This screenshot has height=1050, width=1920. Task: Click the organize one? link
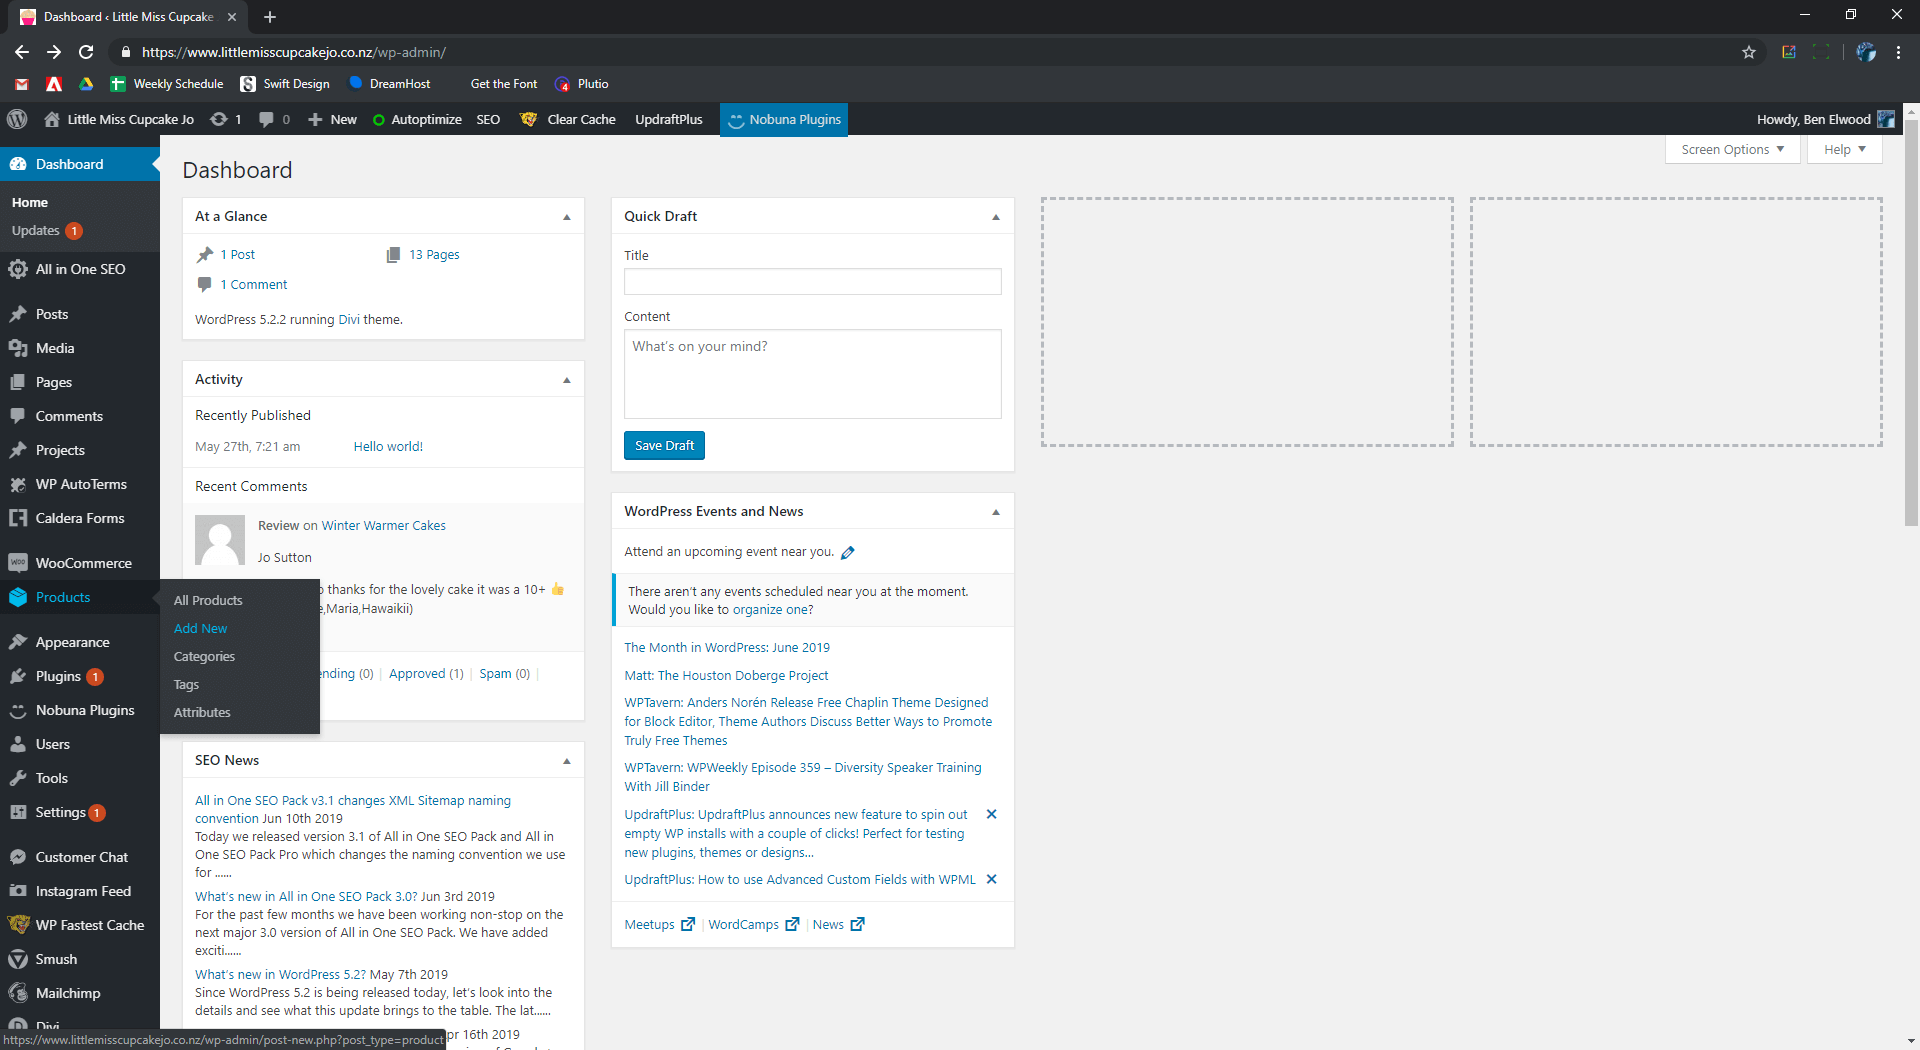coord(772,610)
